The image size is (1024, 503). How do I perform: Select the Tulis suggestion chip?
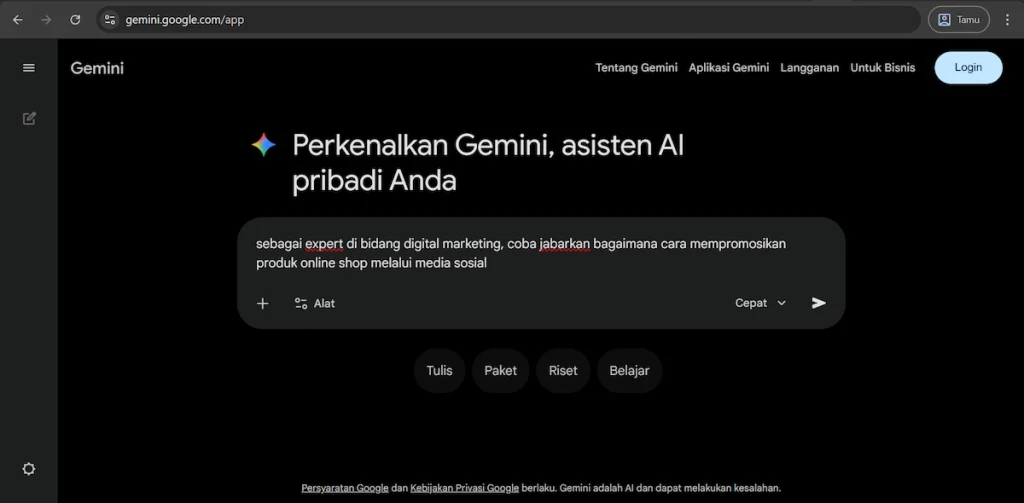pyautogui.click(x=439, y=370)
